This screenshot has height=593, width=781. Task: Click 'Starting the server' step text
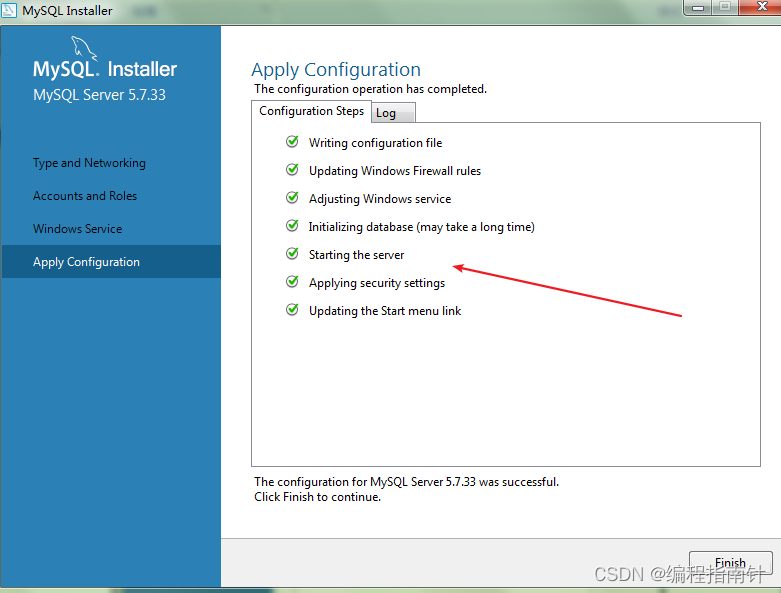356,255
